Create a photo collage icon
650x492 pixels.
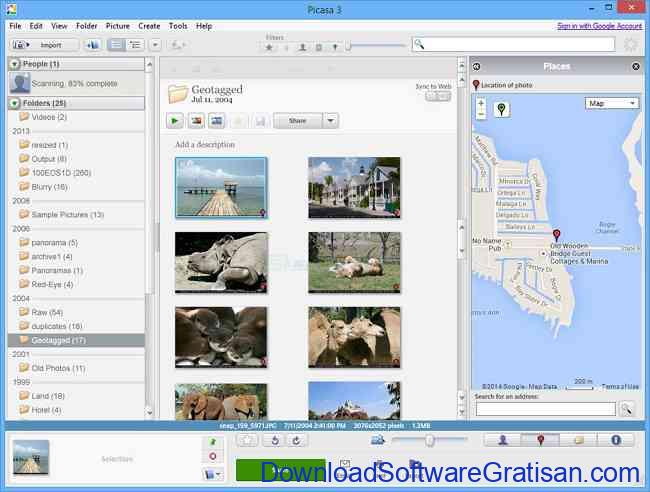click(196, 121)
